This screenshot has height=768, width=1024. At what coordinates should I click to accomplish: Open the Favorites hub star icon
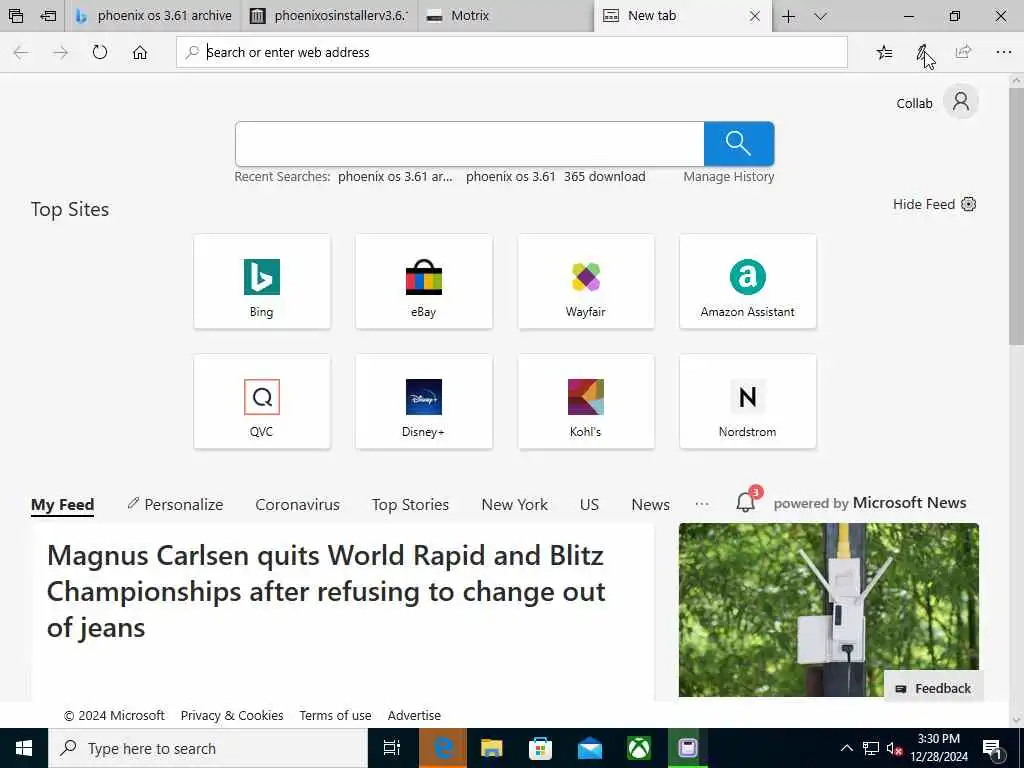coord(884,52)
